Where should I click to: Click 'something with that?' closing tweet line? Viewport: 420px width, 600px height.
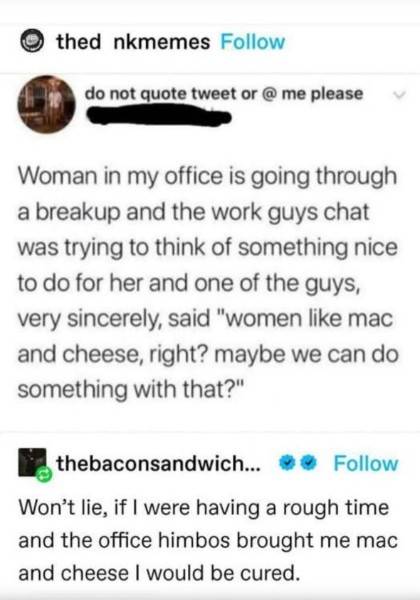point(130,390)
